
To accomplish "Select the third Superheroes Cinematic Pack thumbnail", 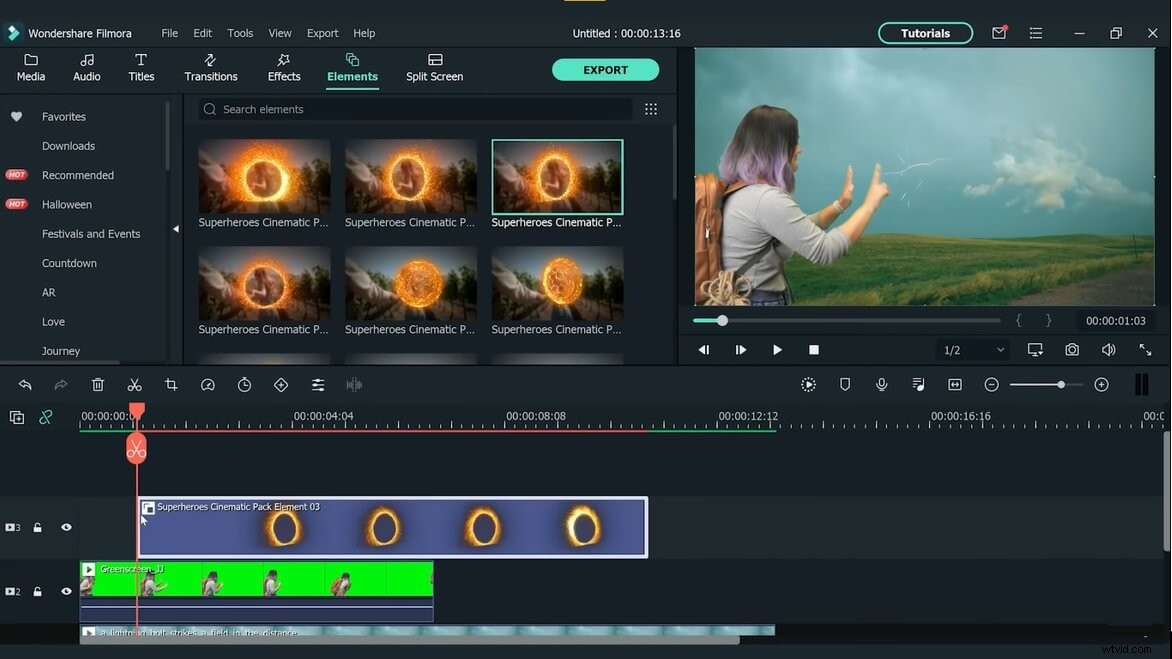I will click(557, 175).
